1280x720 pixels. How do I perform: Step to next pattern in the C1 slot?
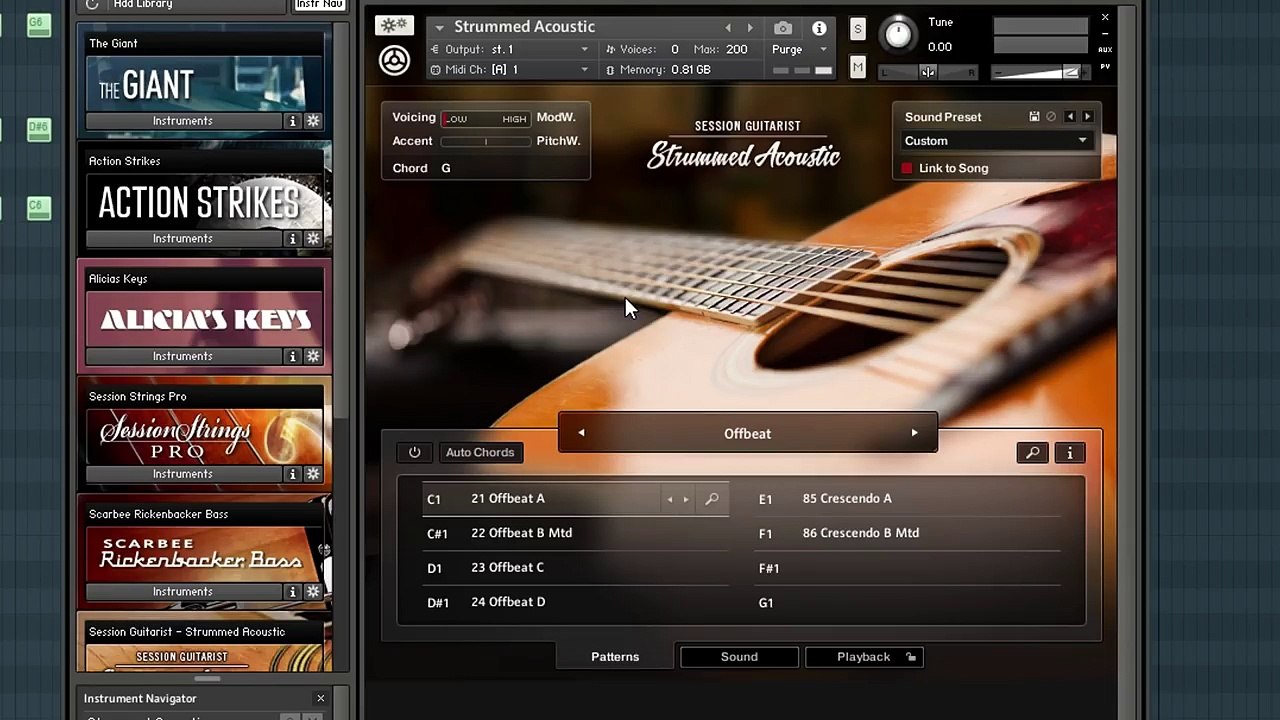click(x=686, y=499)
